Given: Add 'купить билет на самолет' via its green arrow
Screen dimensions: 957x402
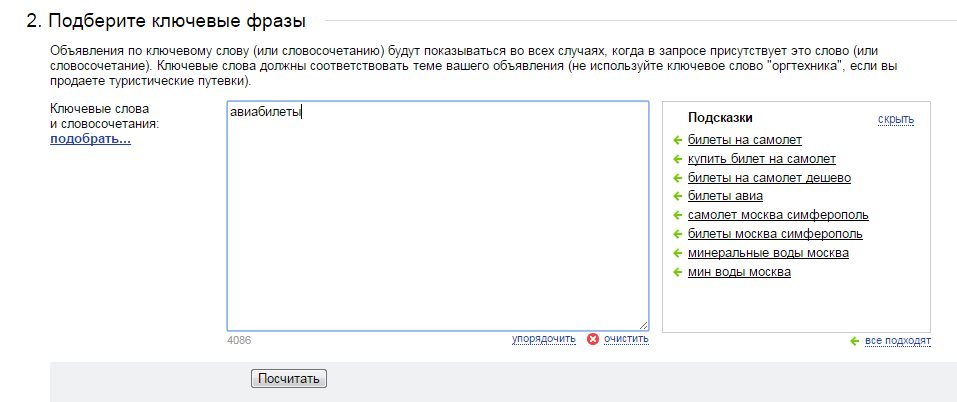Looking at the screenshot, I should (677, 159).
